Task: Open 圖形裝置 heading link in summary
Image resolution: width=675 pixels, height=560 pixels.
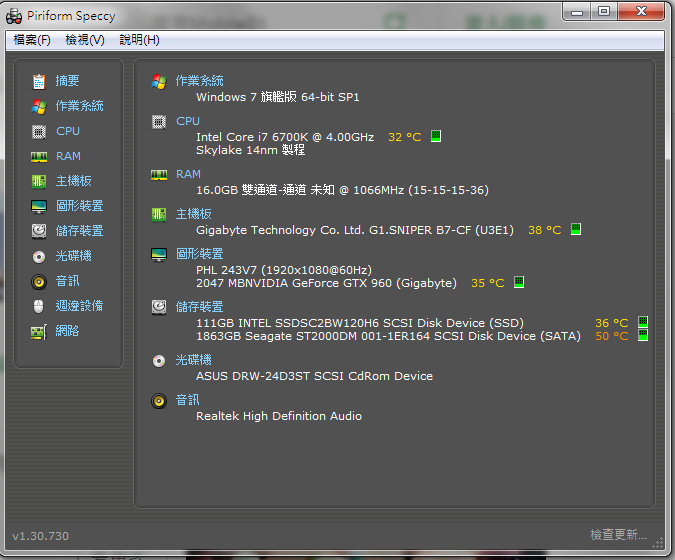Action: click(200, 254)
